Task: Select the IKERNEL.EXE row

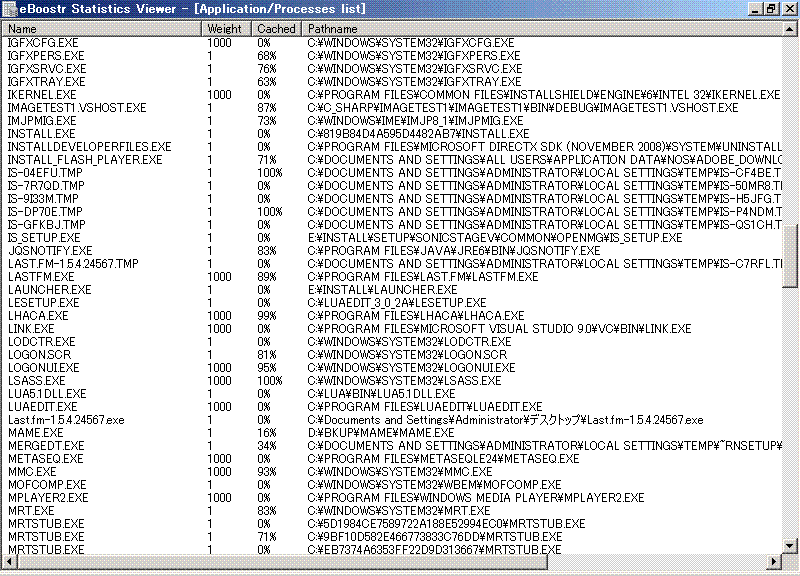Action: click(392, 95)
